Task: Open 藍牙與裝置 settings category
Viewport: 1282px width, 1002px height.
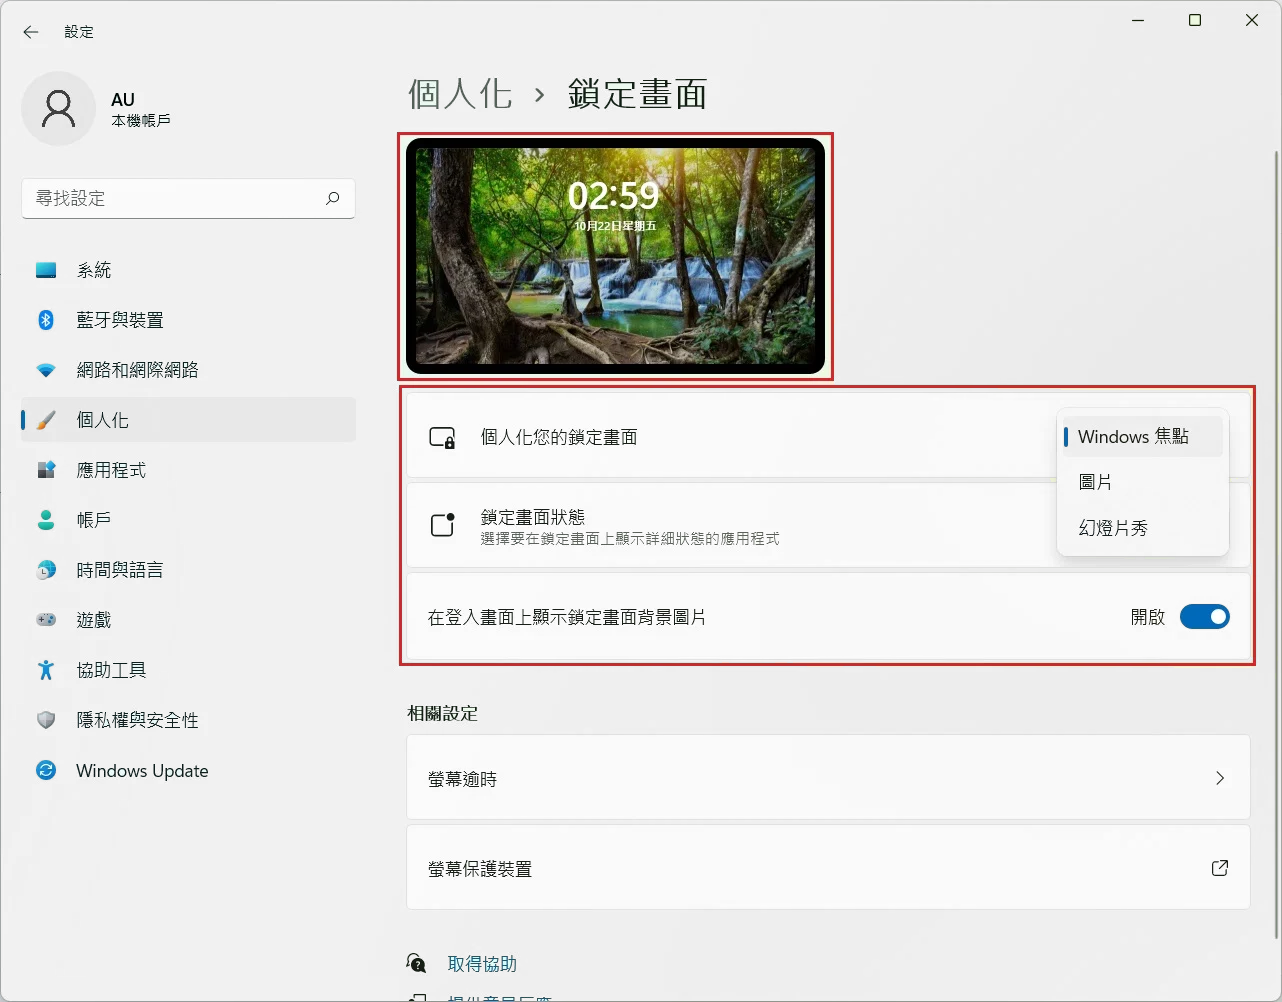Action: 188,320
